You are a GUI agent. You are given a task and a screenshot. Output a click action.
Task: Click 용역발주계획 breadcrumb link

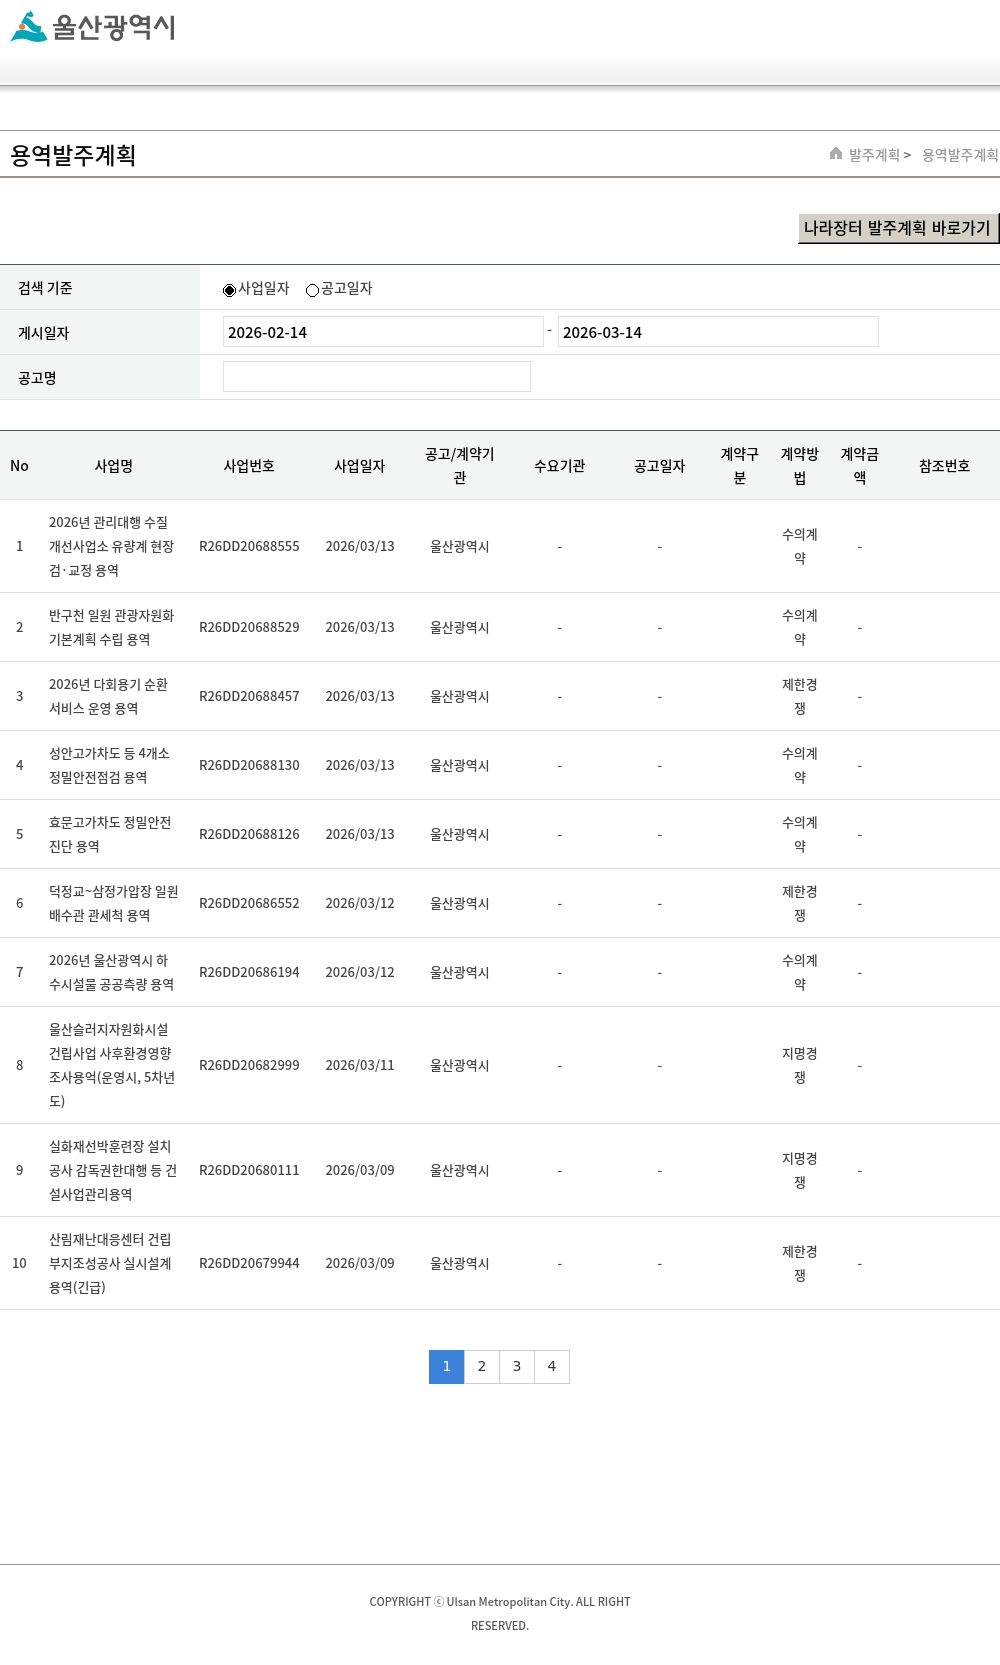click(x=959, y=155)
